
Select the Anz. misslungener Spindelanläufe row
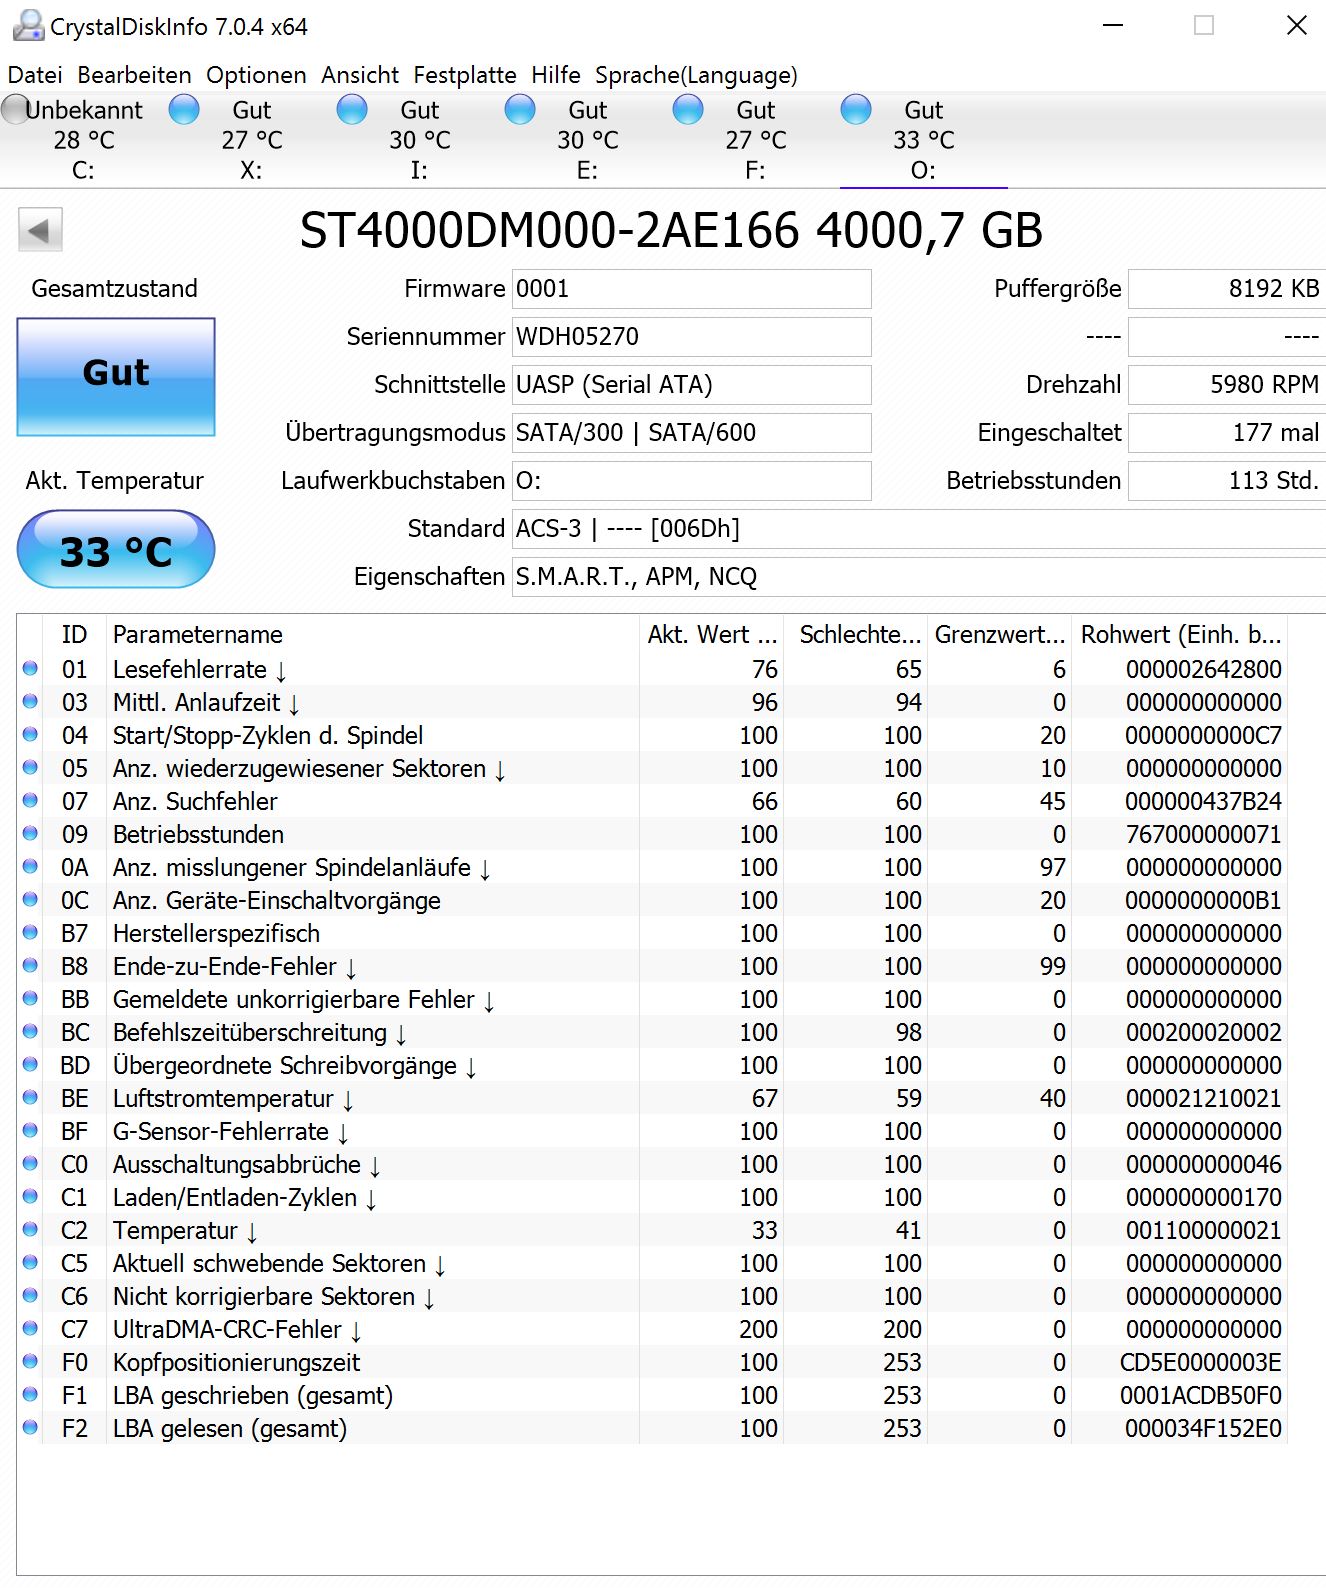652,867
